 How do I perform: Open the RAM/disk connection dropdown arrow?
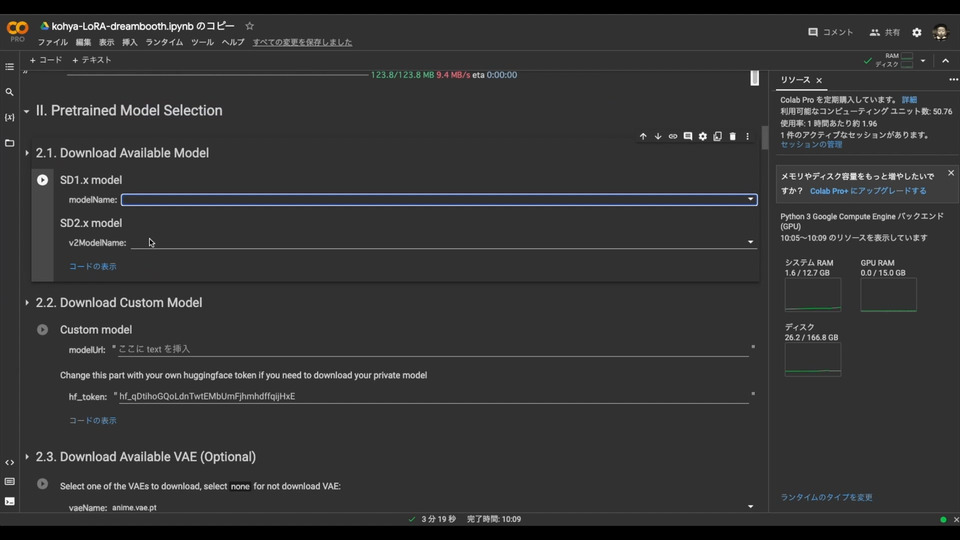923,61
